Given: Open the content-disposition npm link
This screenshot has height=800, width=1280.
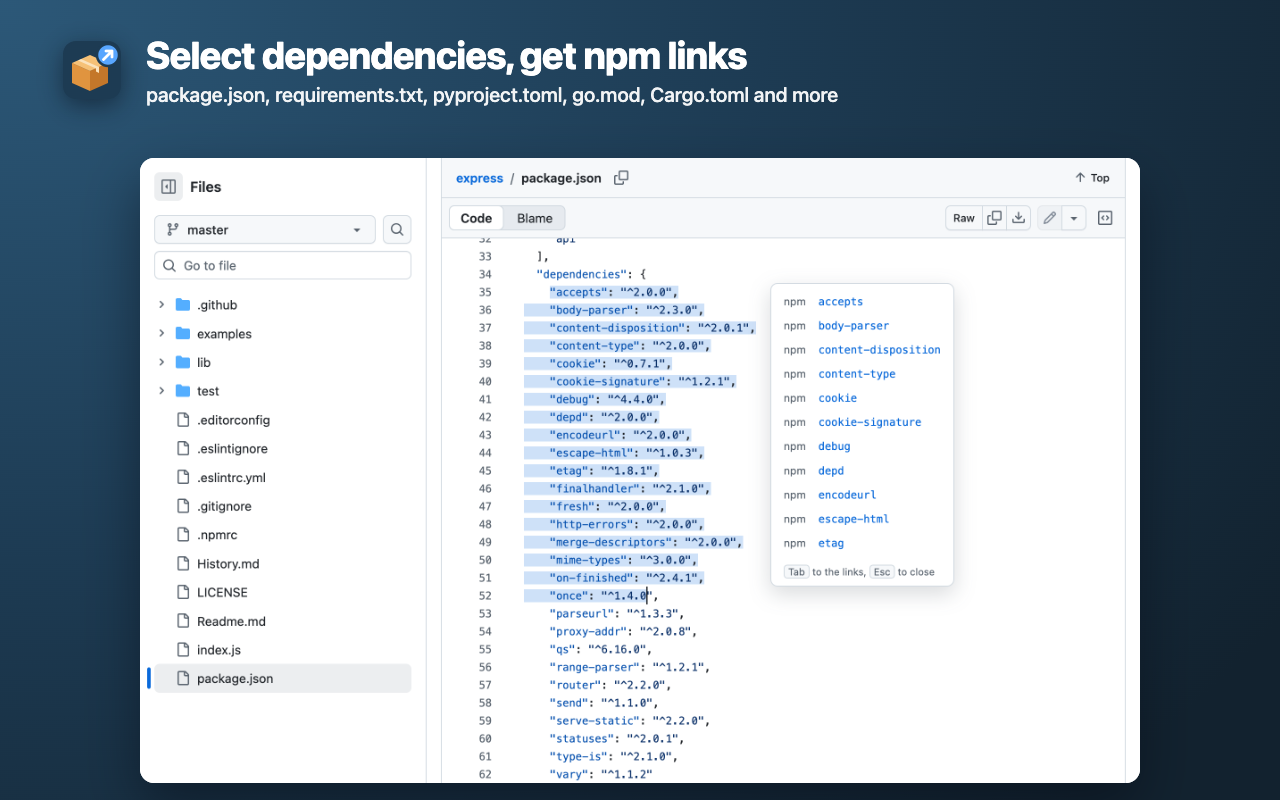Looking at the screenshot, I should point(879,350).
